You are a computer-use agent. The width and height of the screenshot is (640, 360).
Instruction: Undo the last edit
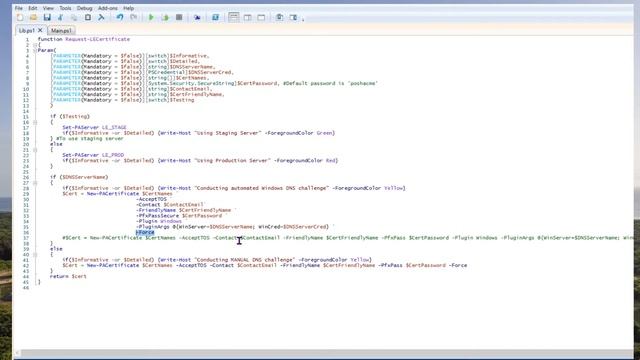click(x=120, y=18)
